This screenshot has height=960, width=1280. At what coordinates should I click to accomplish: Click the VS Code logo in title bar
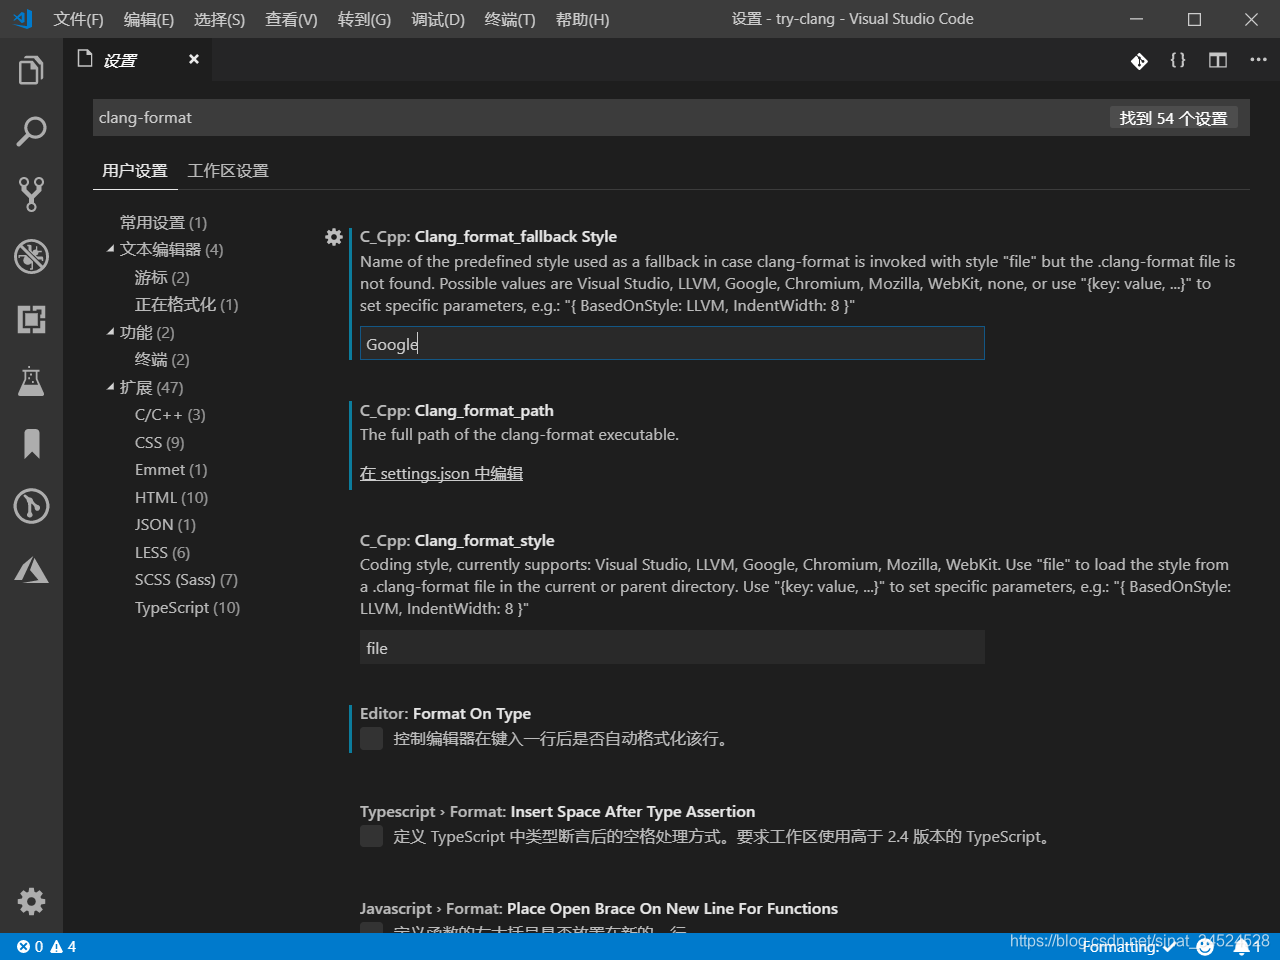tap(22, 19)
